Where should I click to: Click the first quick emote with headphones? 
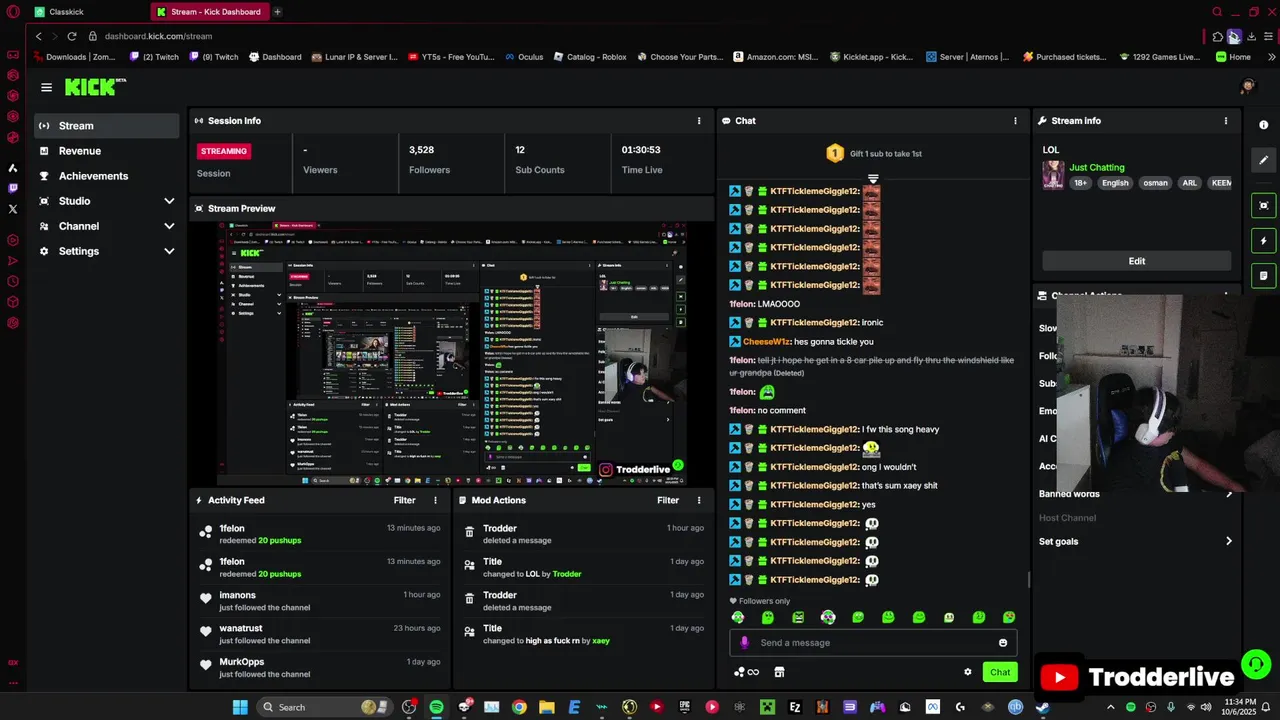pos(738,618)
